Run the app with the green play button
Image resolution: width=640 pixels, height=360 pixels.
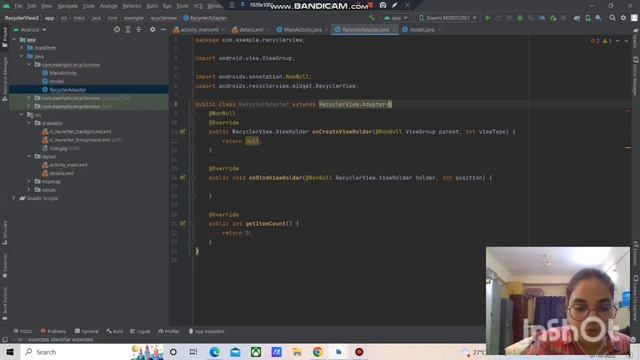[487, 18]
